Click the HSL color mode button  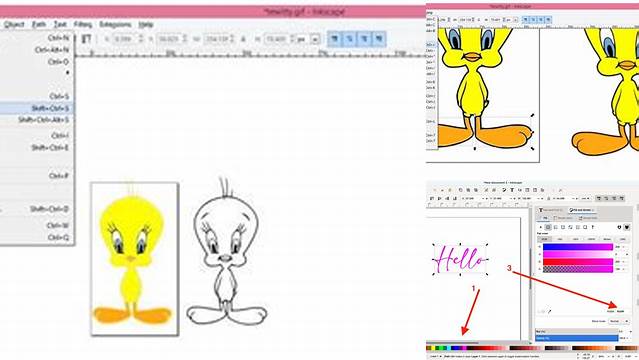560,239
